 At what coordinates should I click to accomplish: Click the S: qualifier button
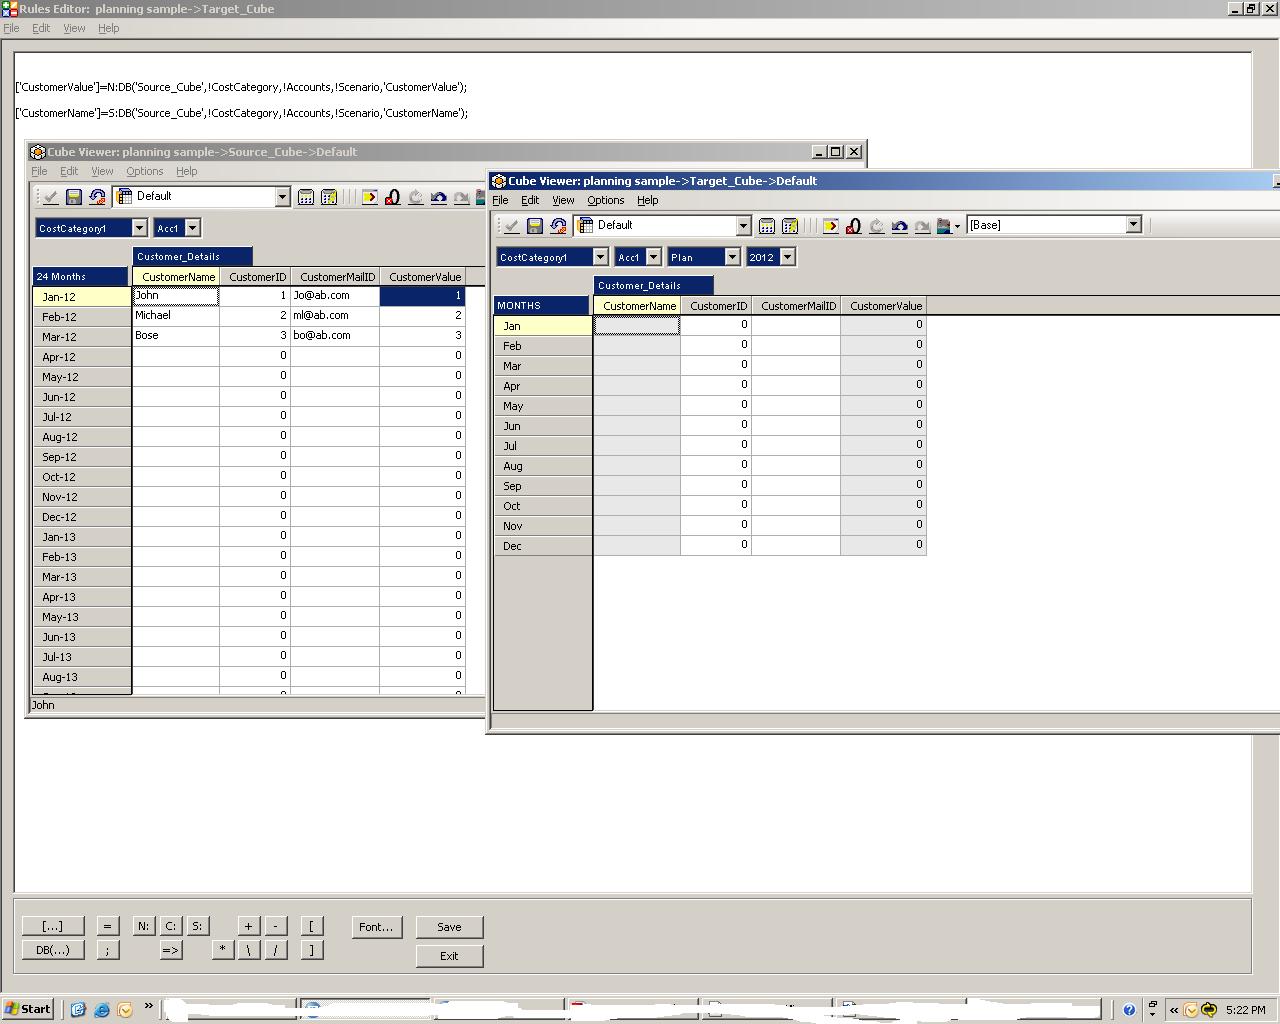click(x=197, y=926)
